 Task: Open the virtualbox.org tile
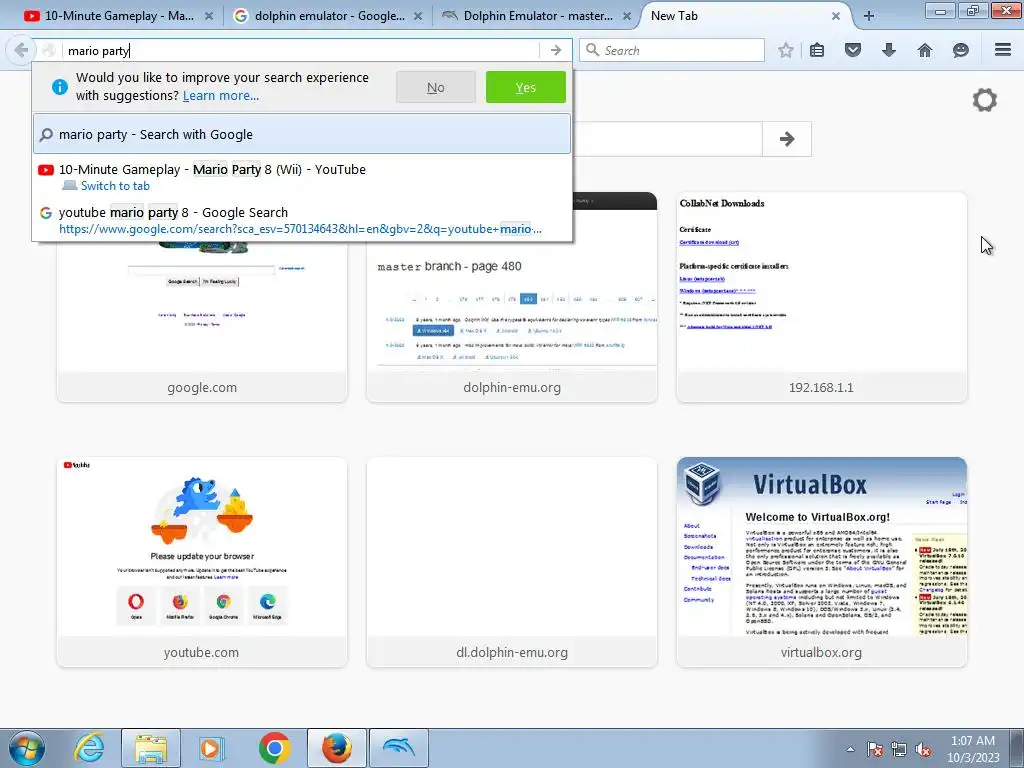pyautogui.click(x=822, y=562)
